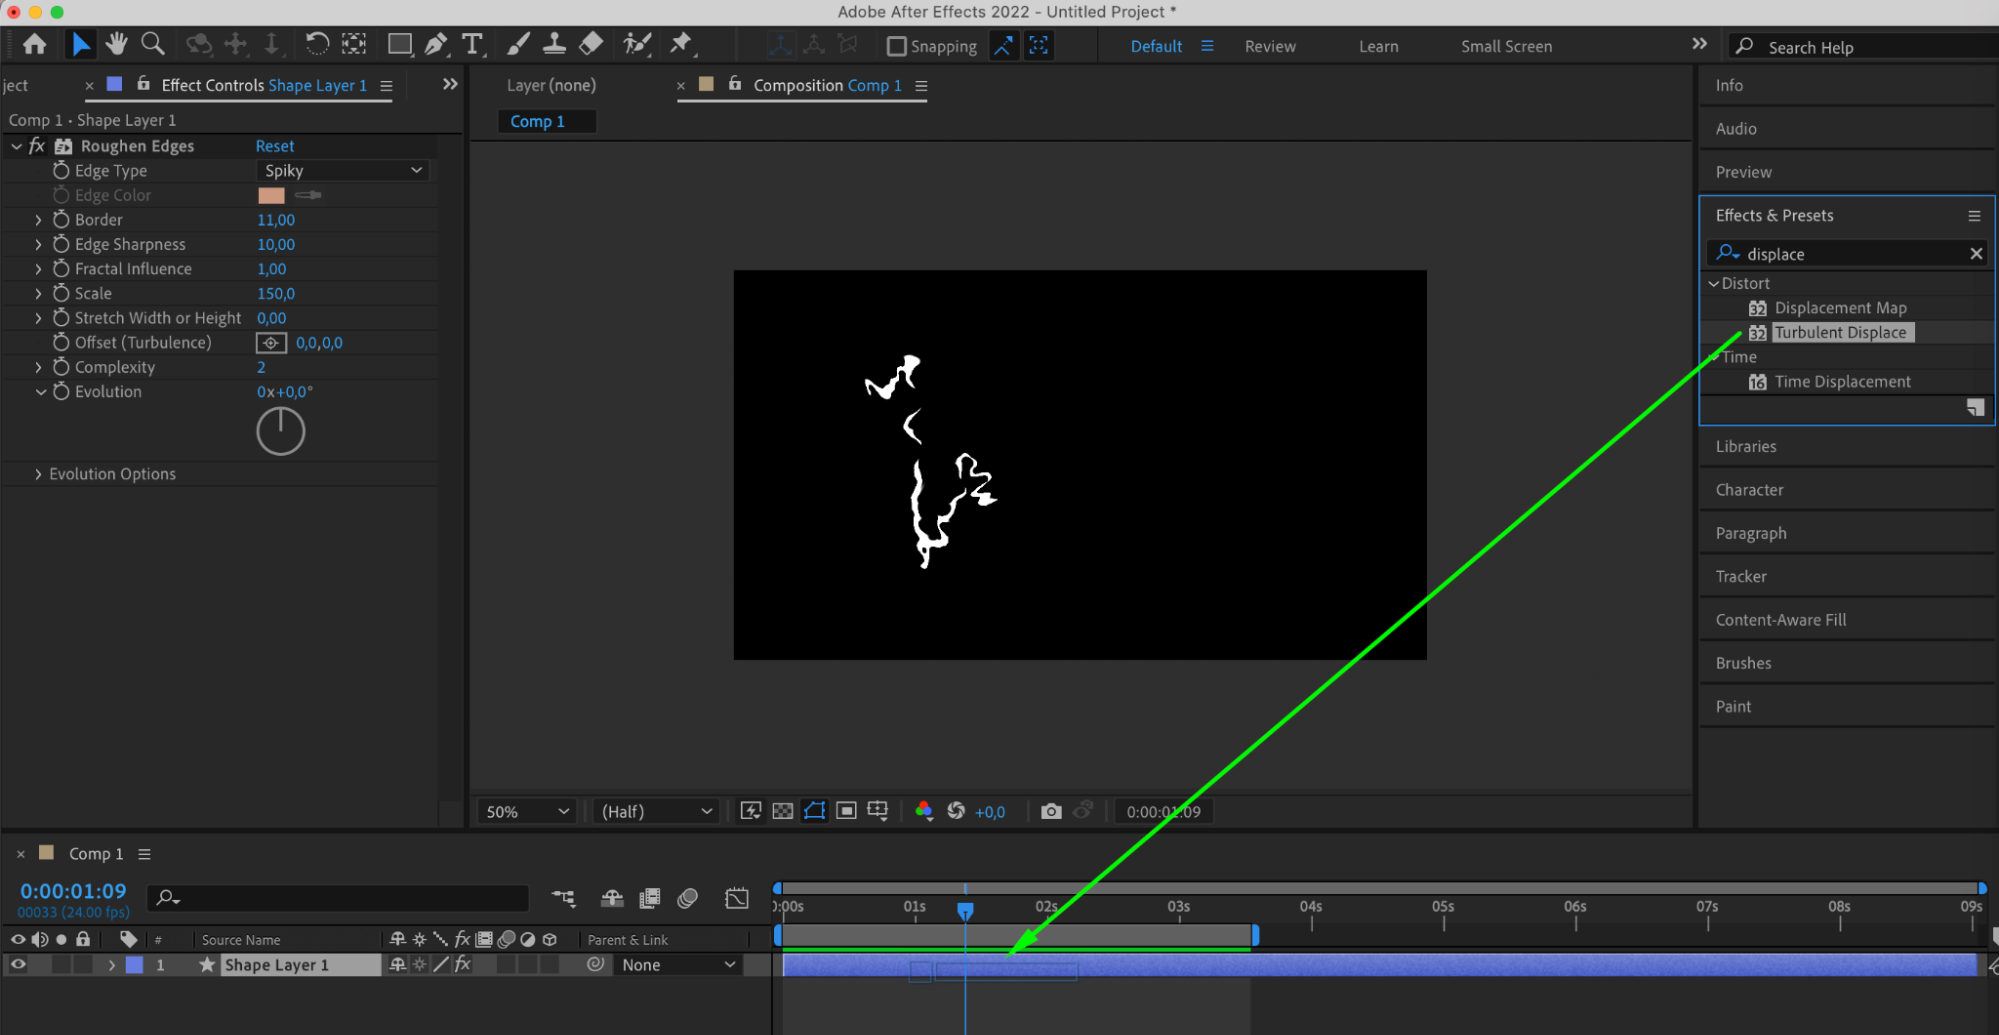Clear the displace search field
1999x1035 pixels.
pos(1975,254)
